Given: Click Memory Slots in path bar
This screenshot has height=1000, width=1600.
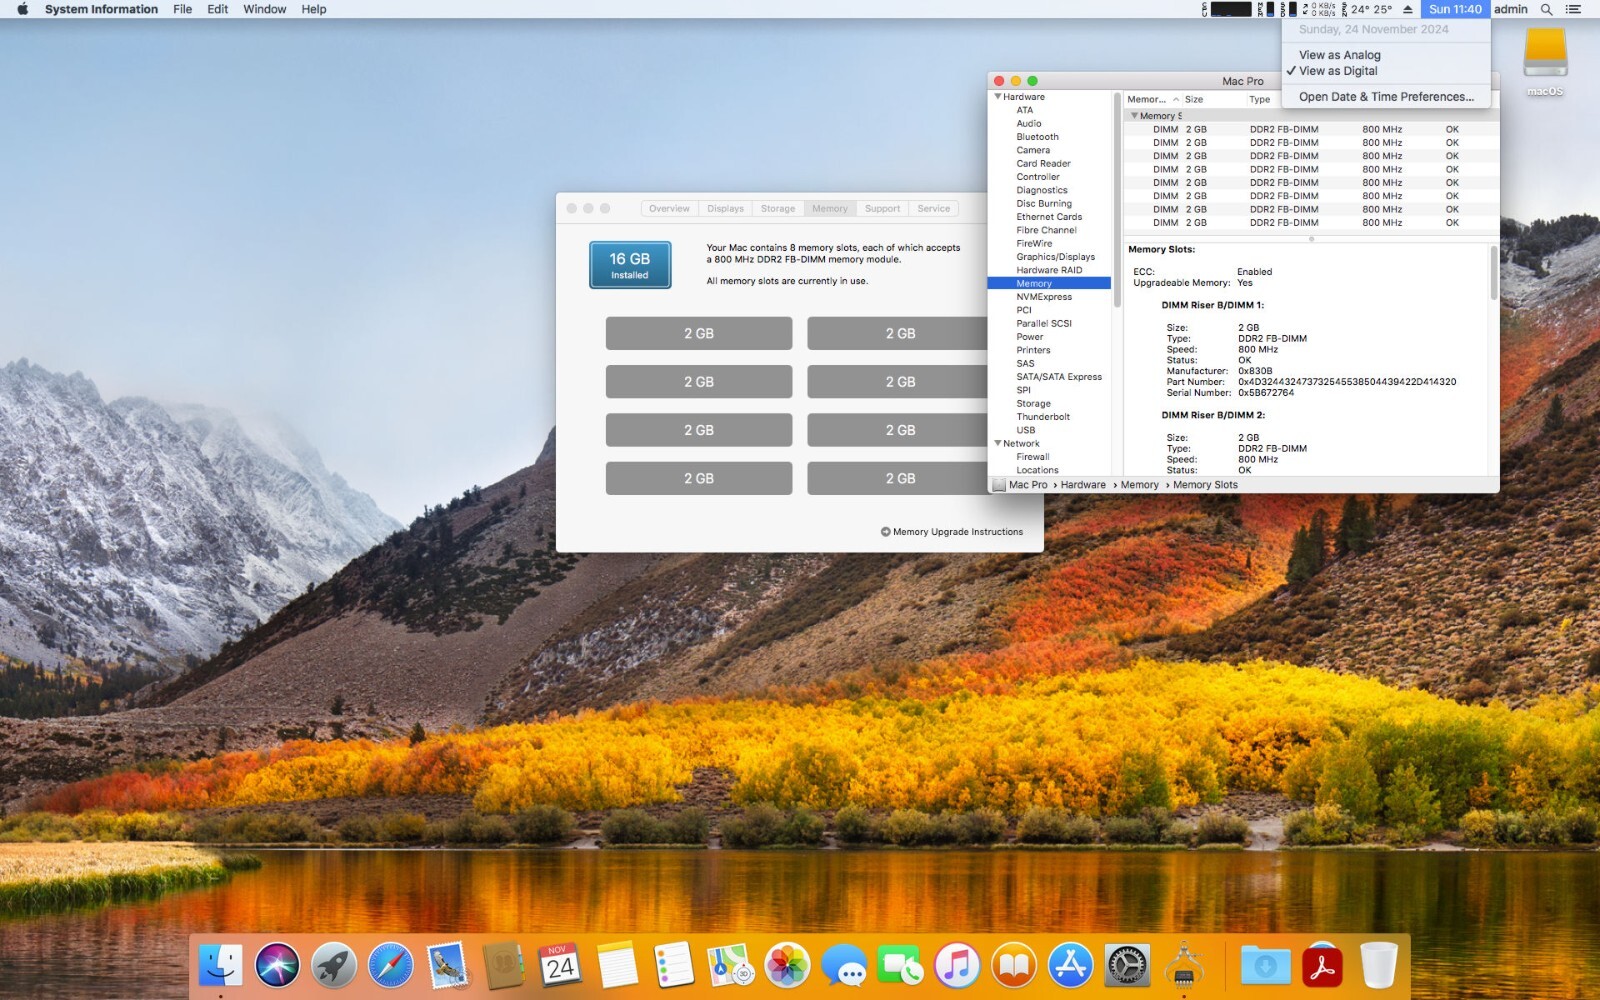Looking at the screenshot, I should pyautogui.click(x=1205, y=485).
